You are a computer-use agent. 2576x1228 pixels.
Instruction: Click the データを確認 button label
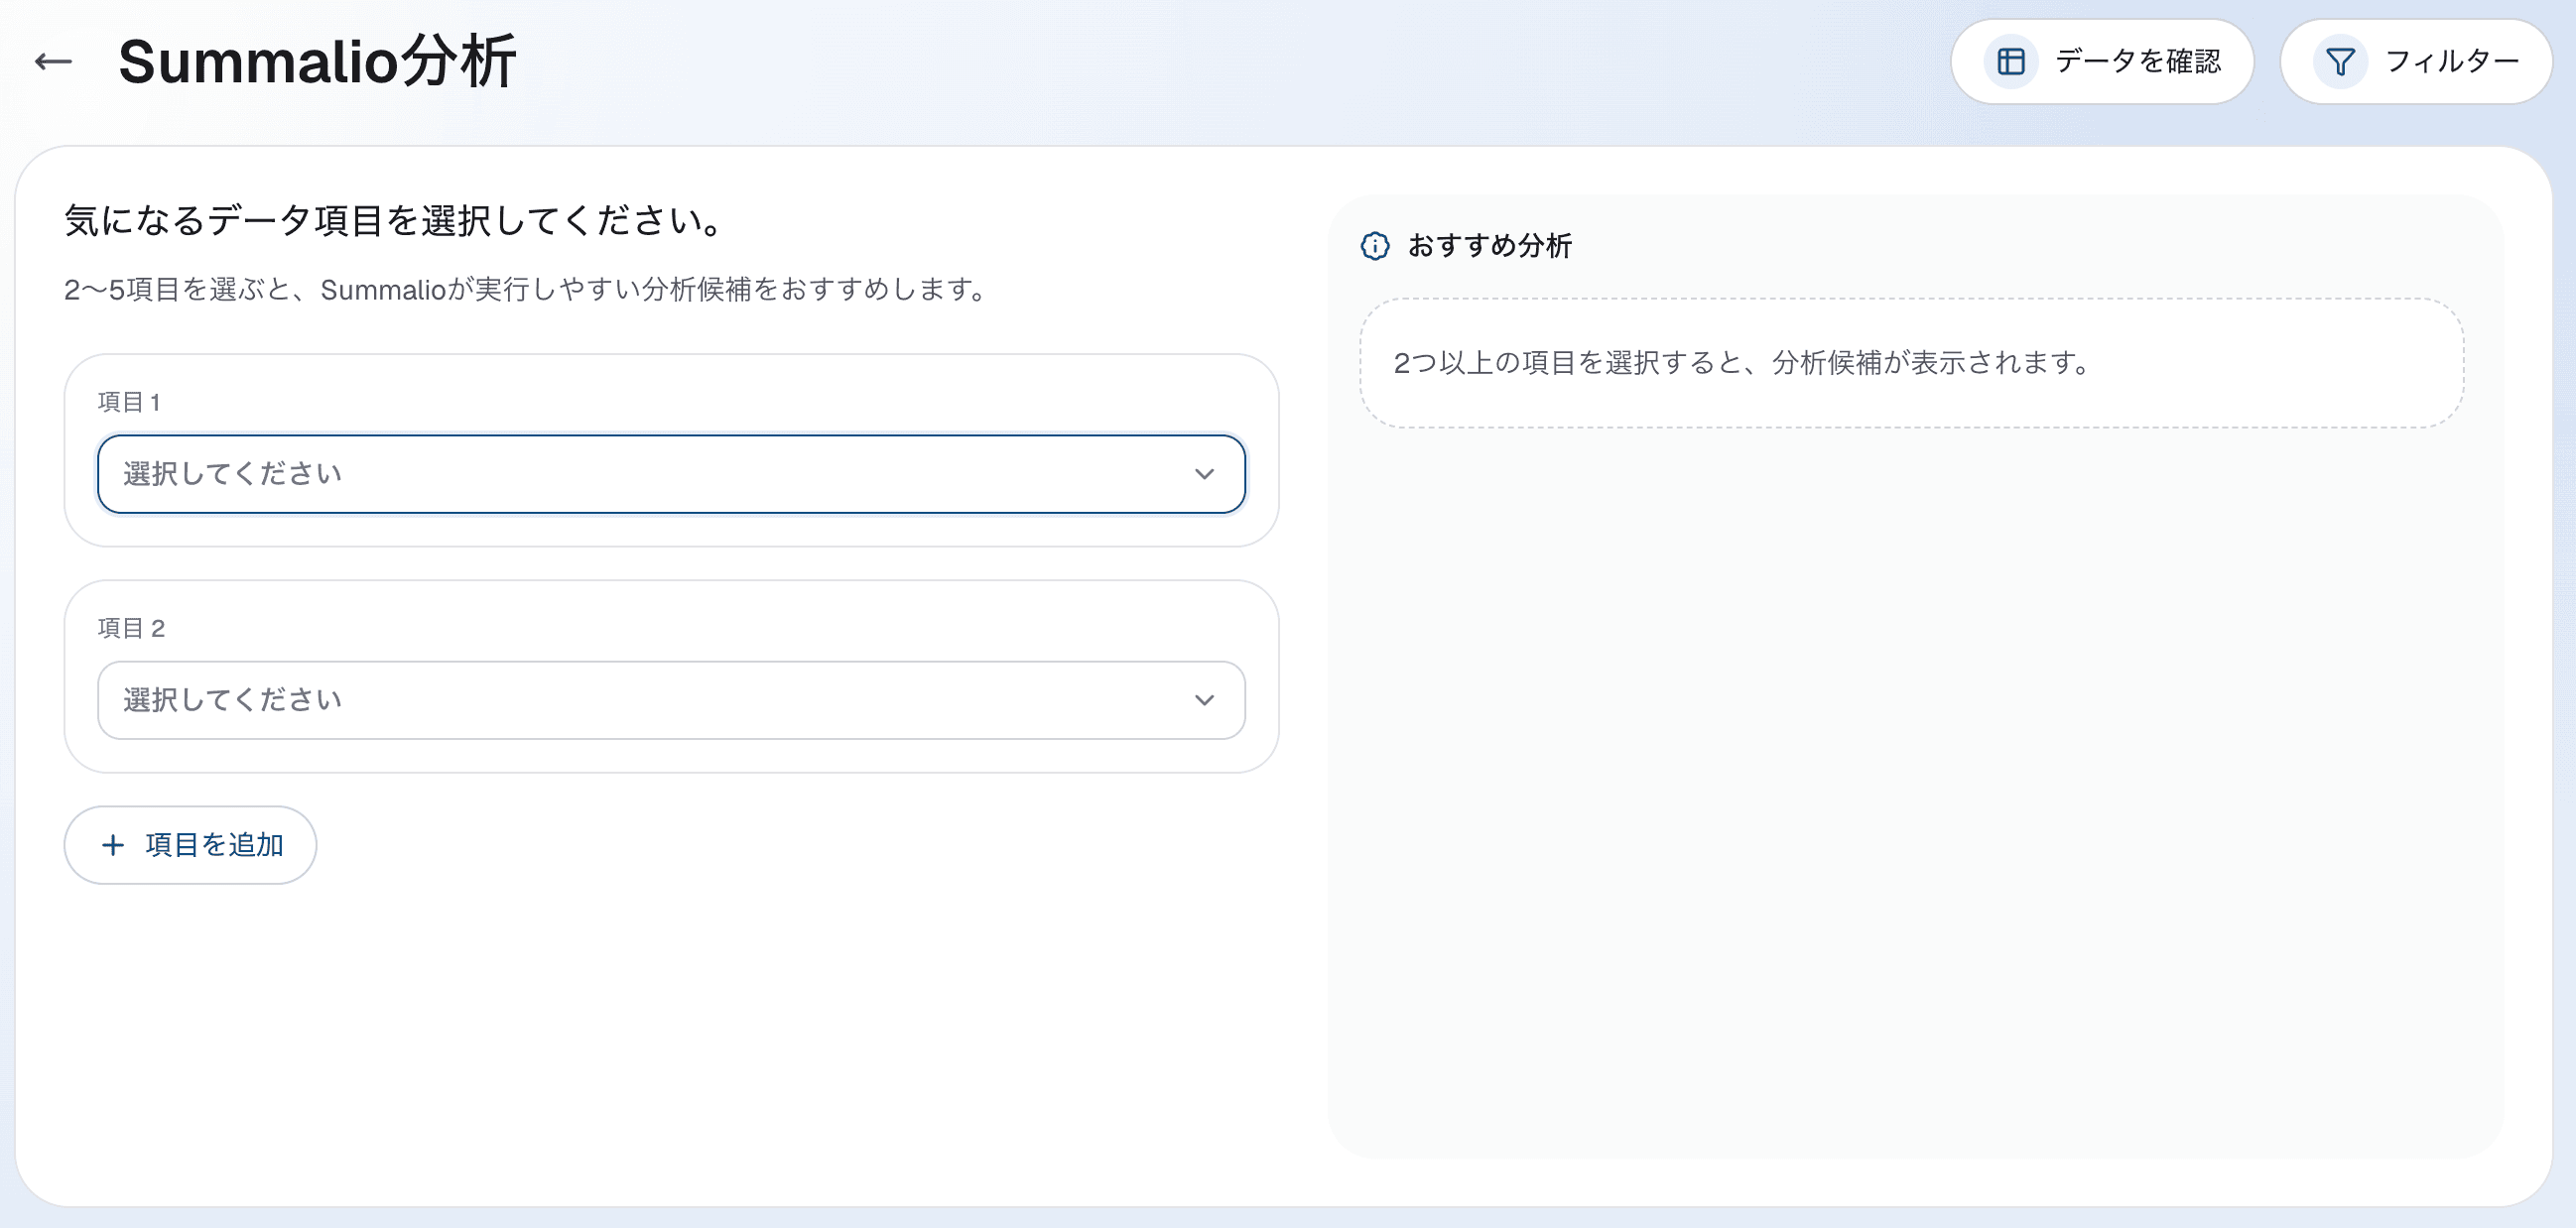(x=2138, y=62)
